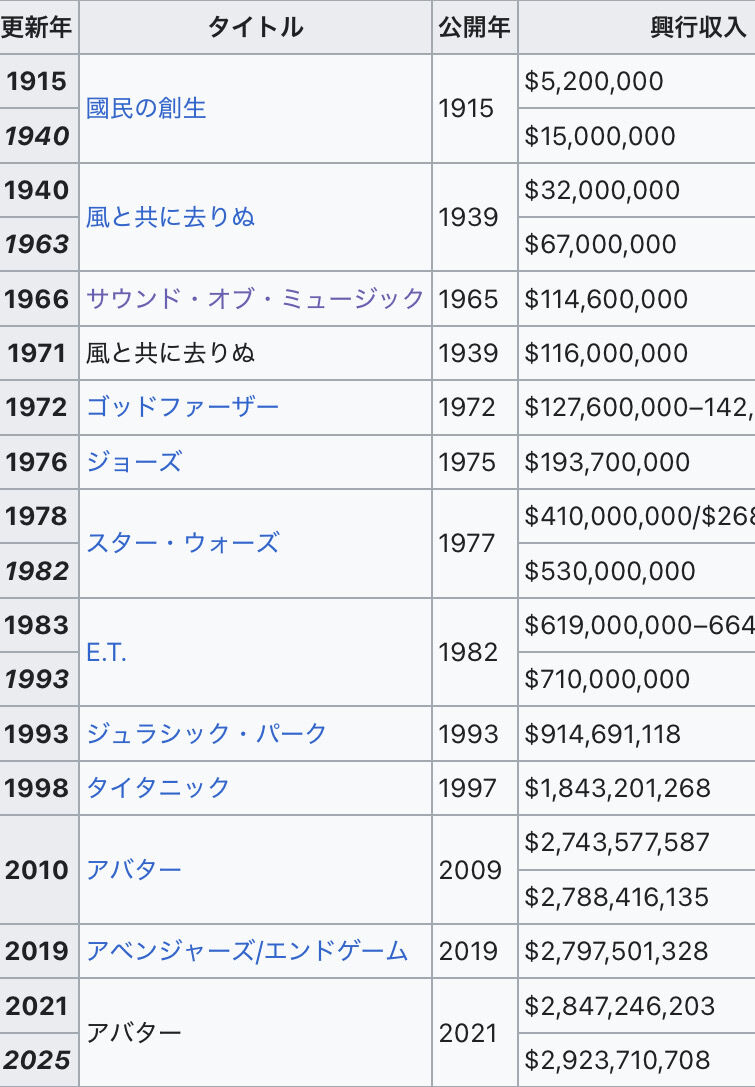Image resolution: width=755 pixels, height=1087 pixels.
Task: Open the blue アバター link
Action: 133,869
